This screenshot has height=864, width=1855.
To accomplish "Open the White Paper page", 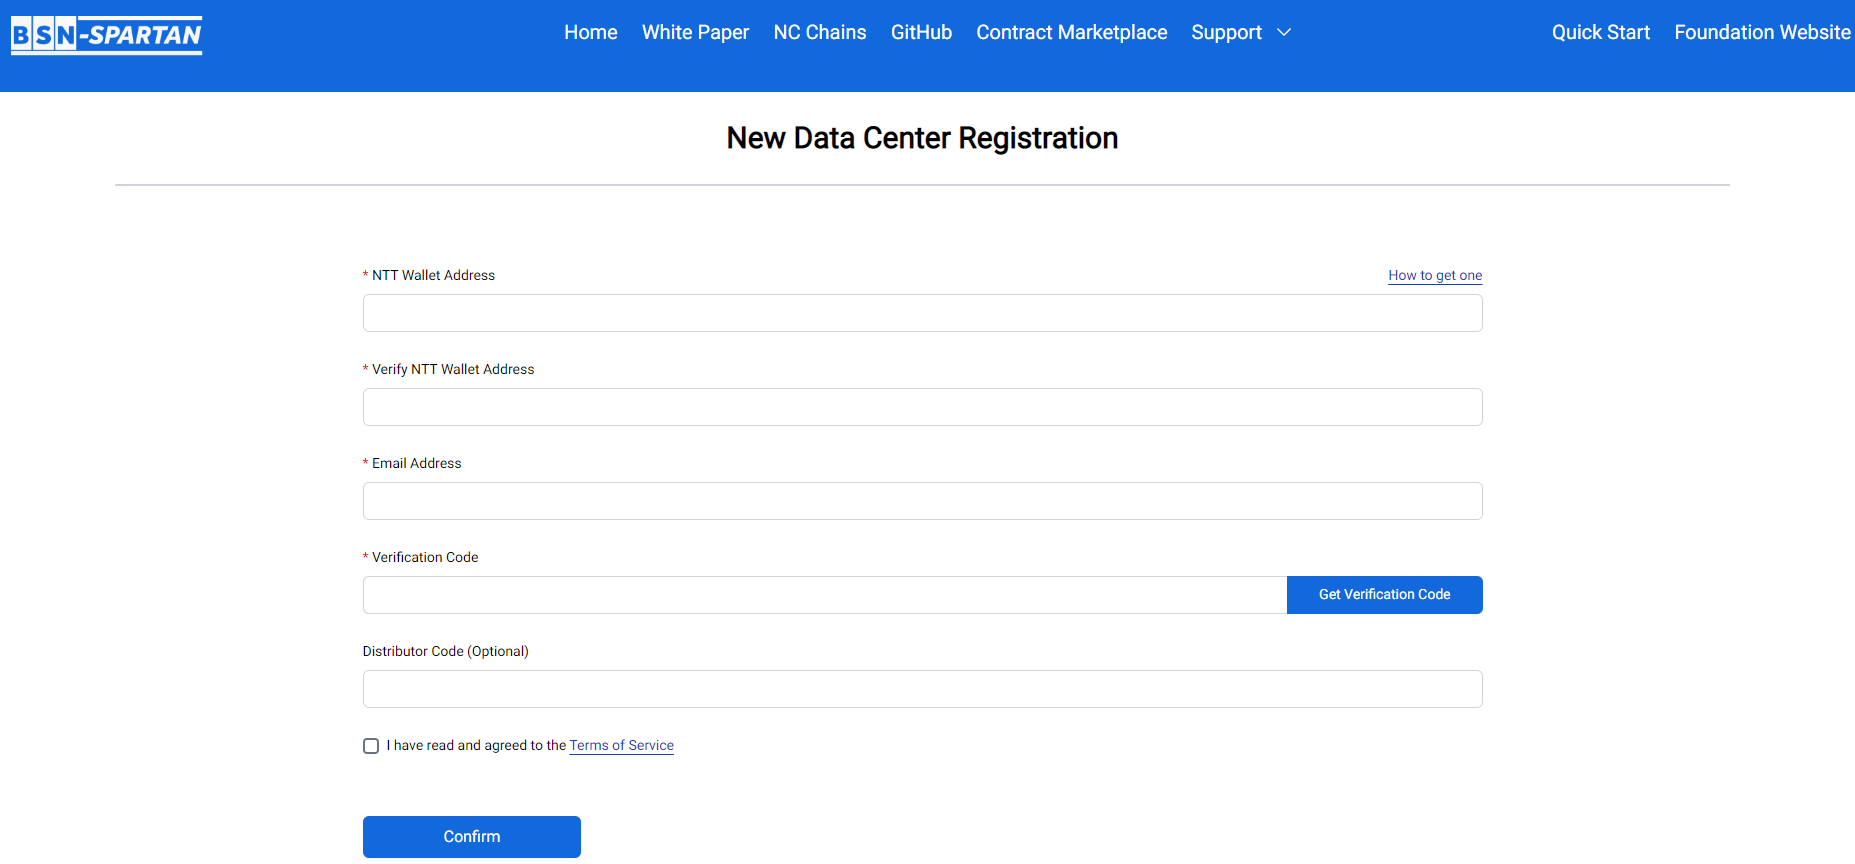I will point(695,33).
